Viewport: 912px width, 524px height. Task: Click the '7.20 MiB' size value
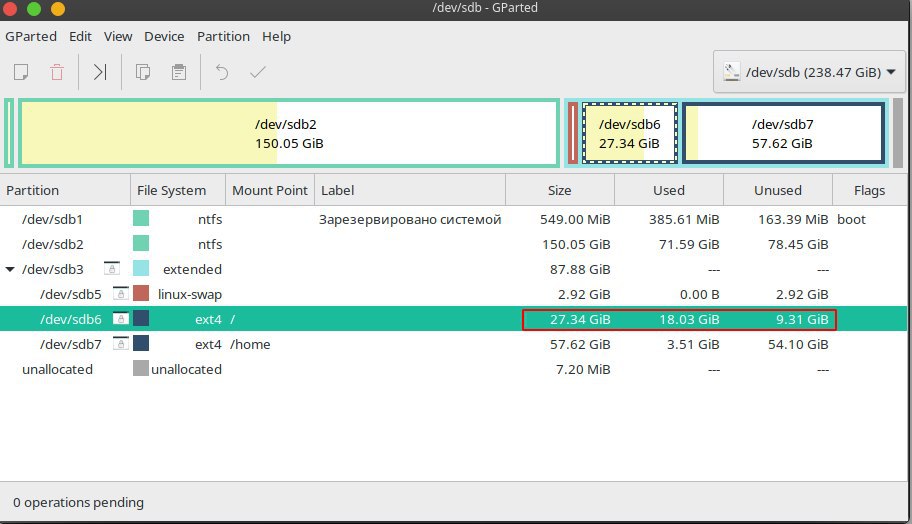coord(583,369)
